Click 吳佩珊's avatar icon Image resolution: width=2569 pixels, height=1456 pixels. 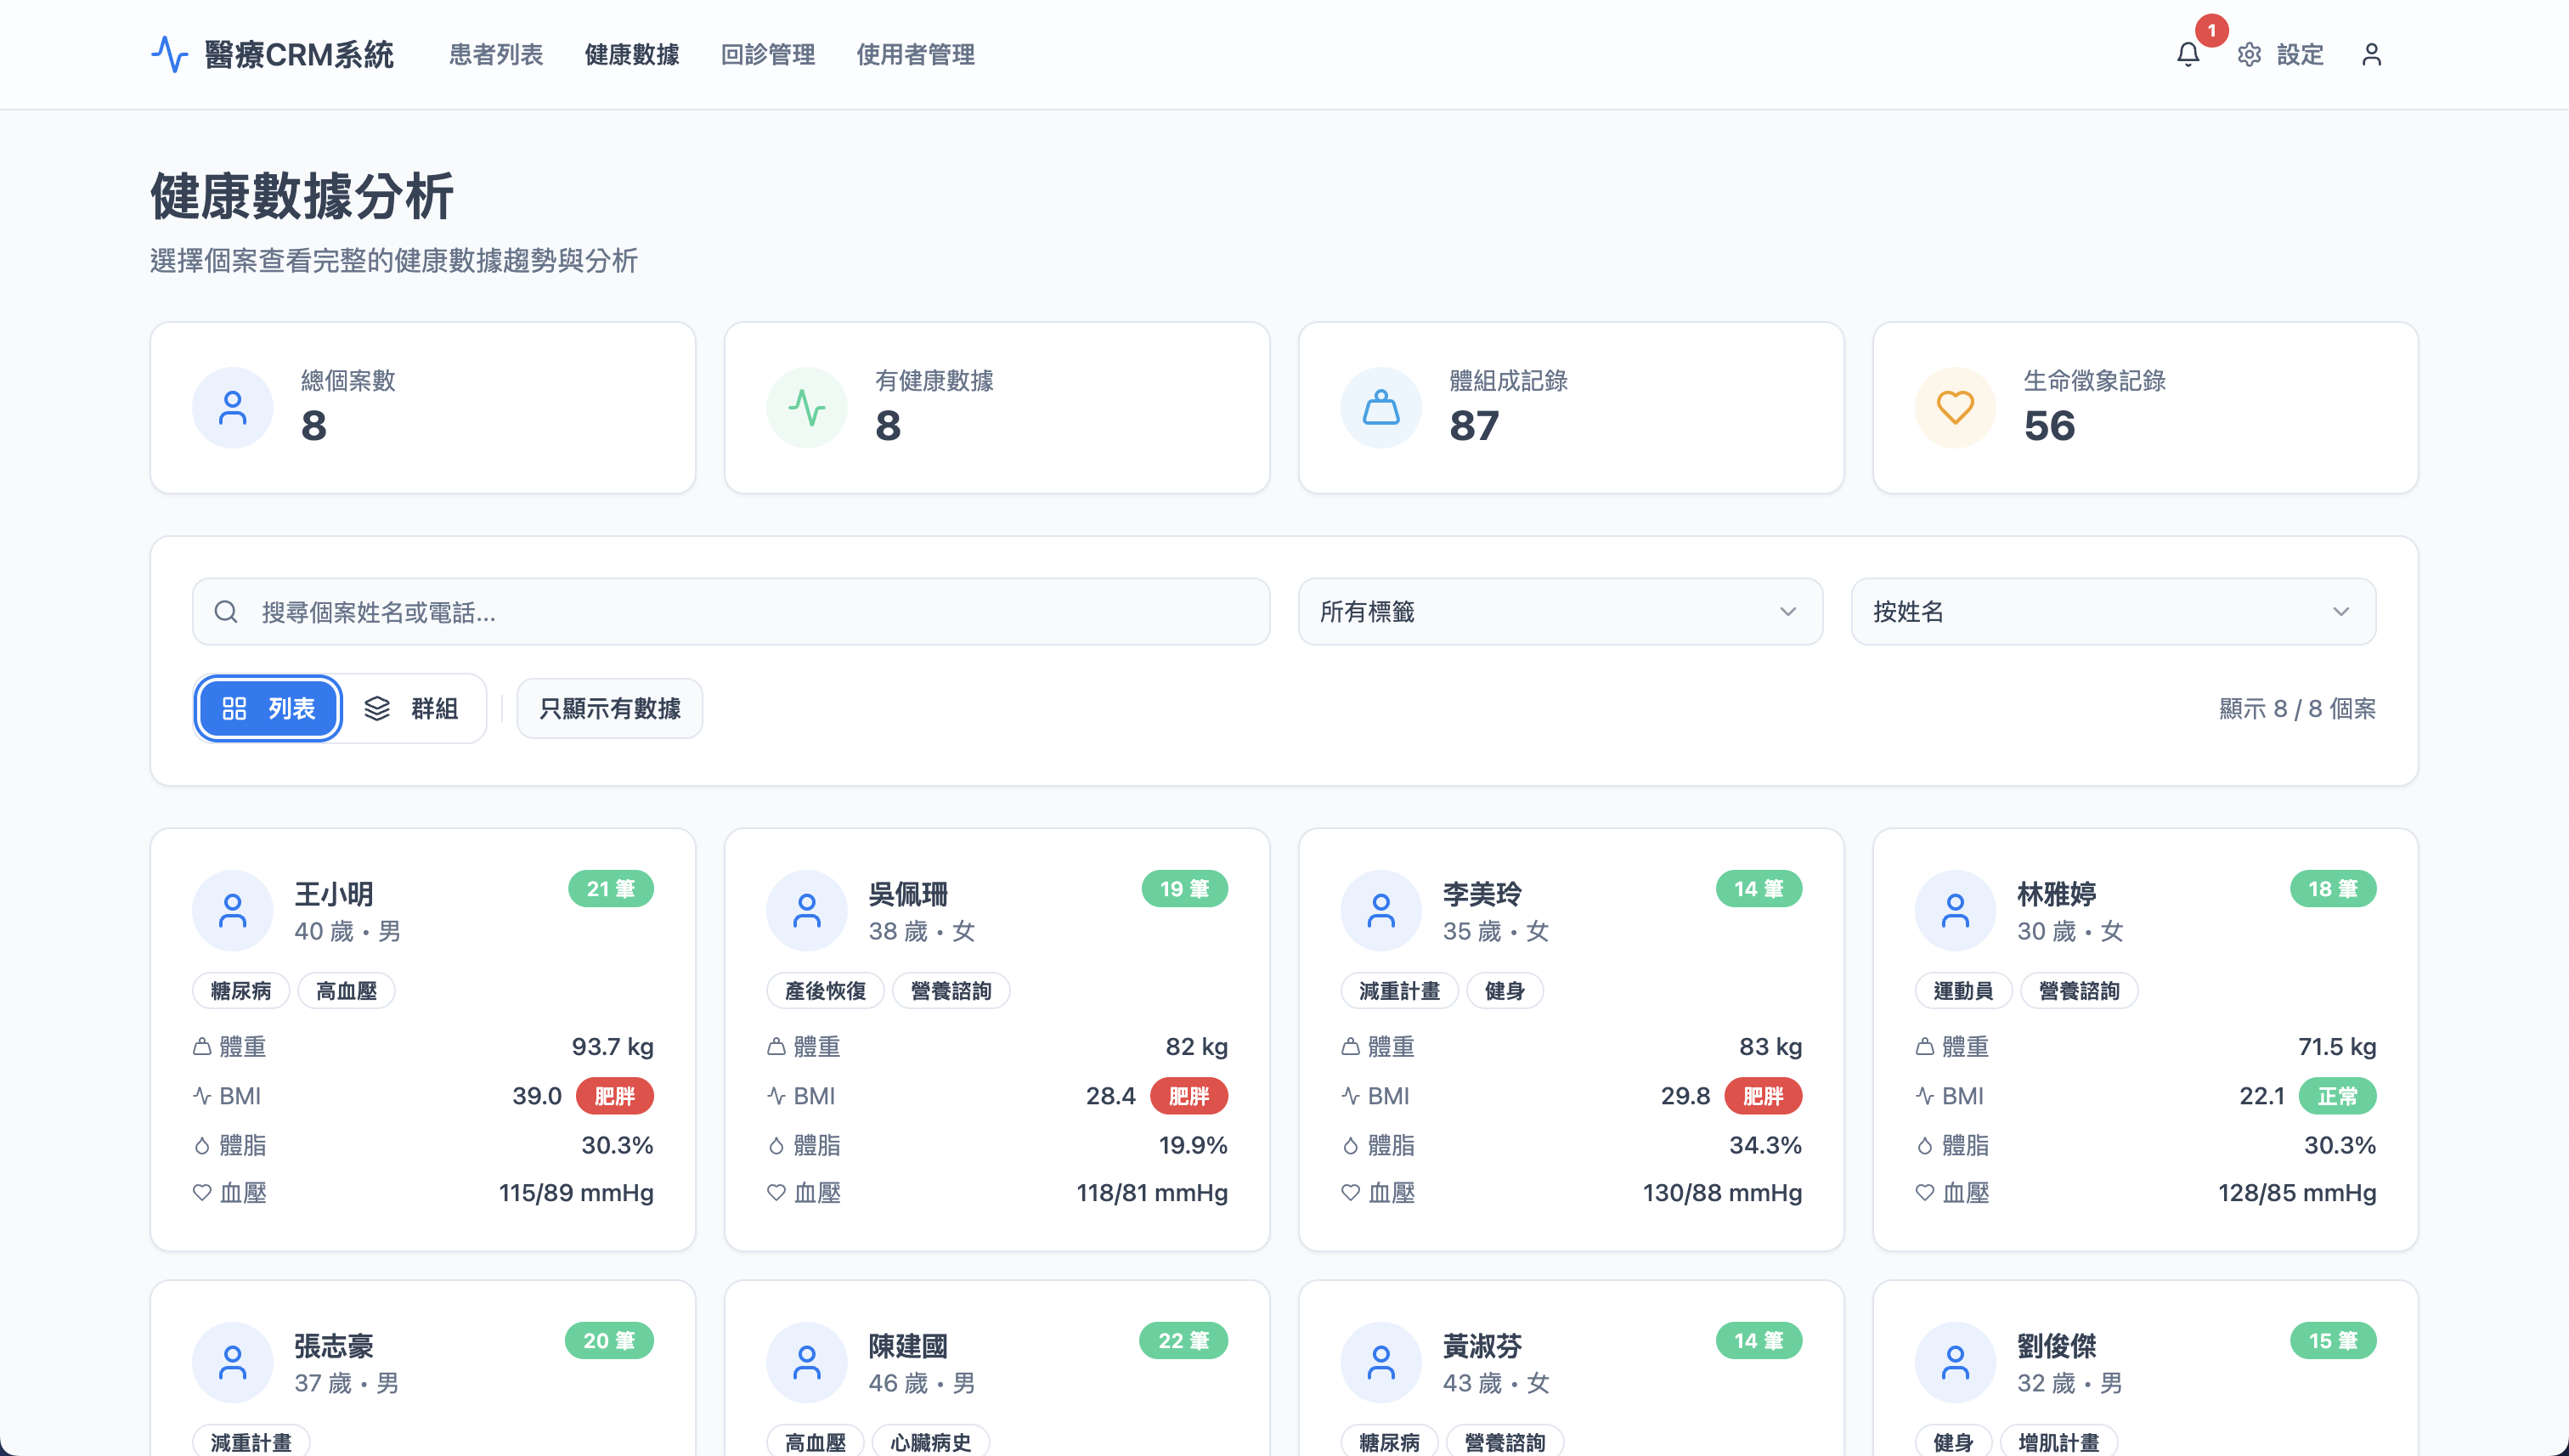806,910
